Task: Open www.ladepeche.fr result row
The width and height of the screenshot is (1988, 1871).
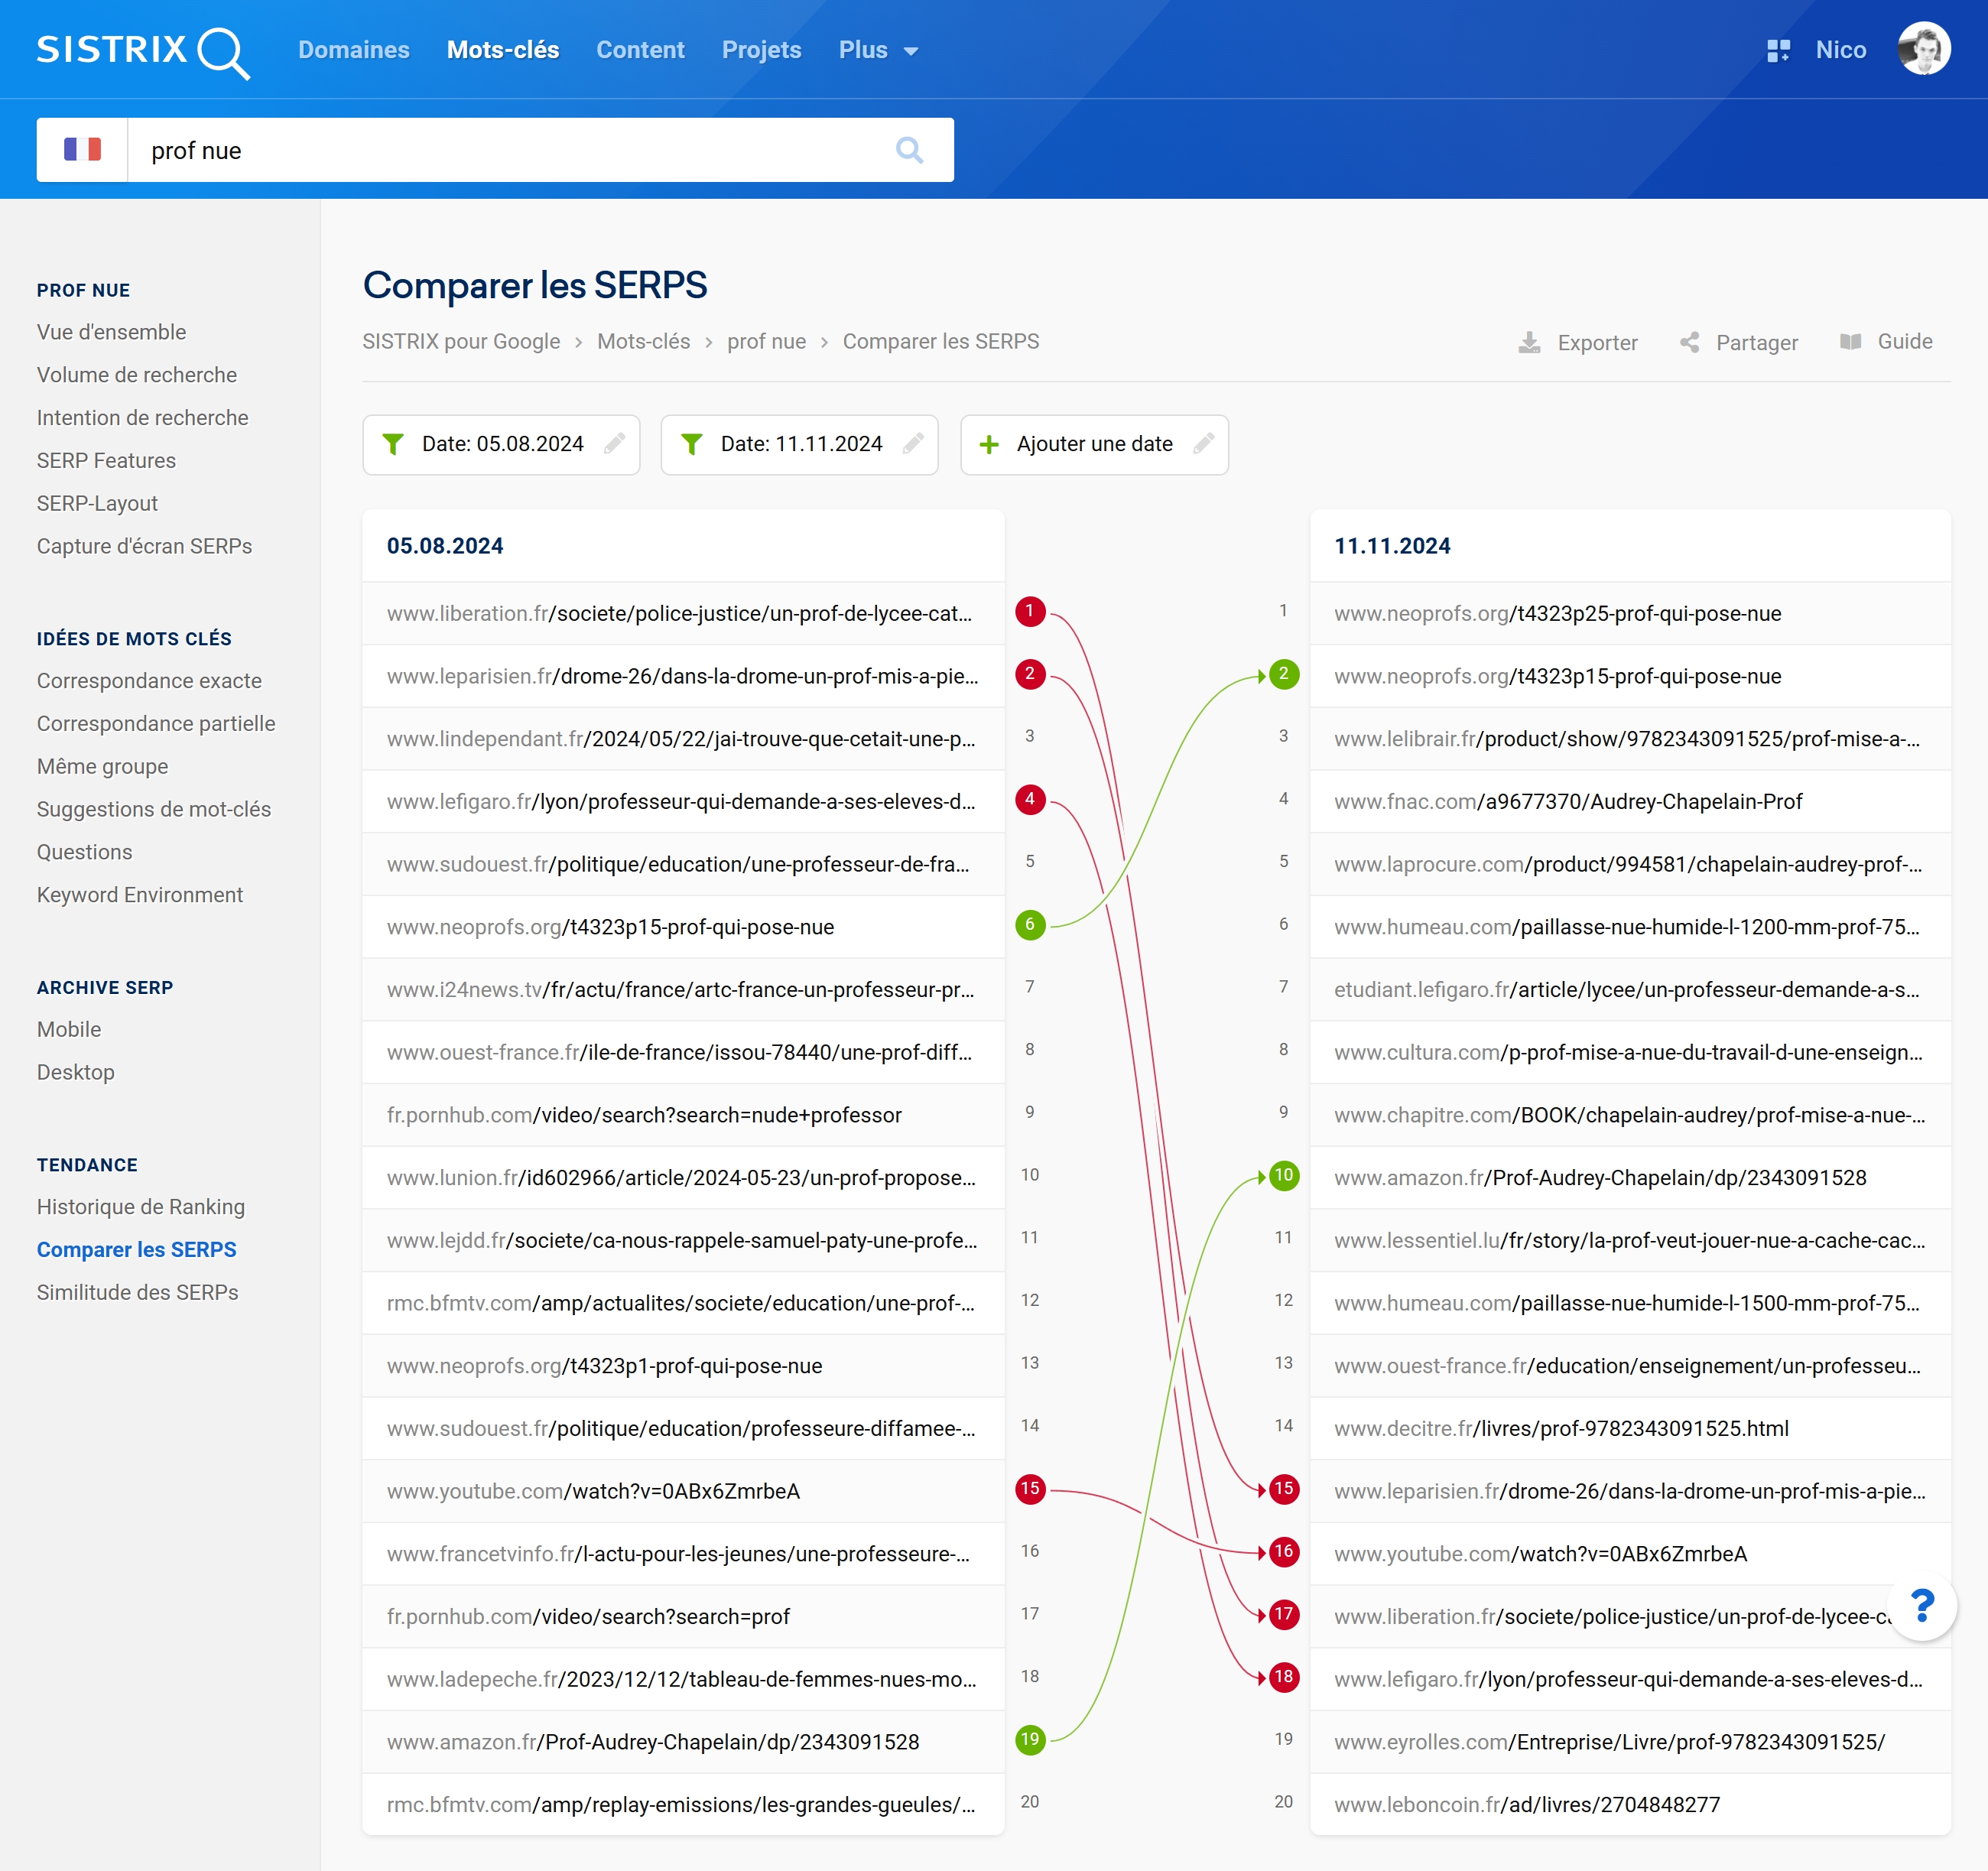Action: tap(683, 1679)
